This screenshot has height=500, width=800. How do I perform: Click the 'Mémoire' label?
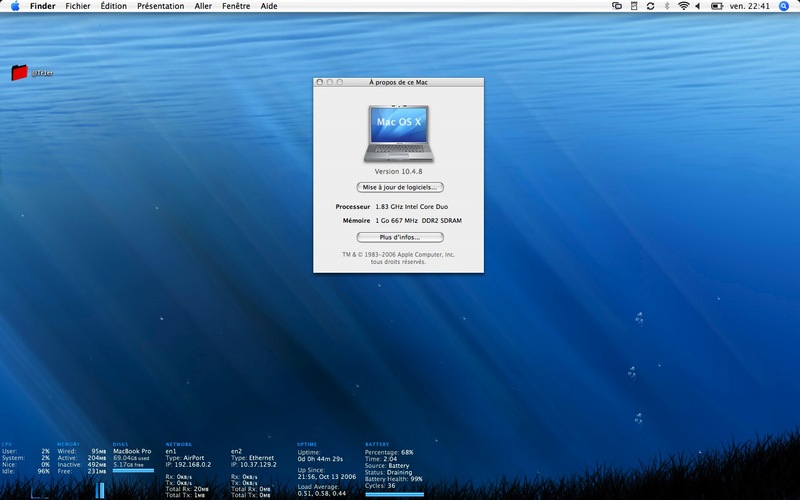[357, 220]
